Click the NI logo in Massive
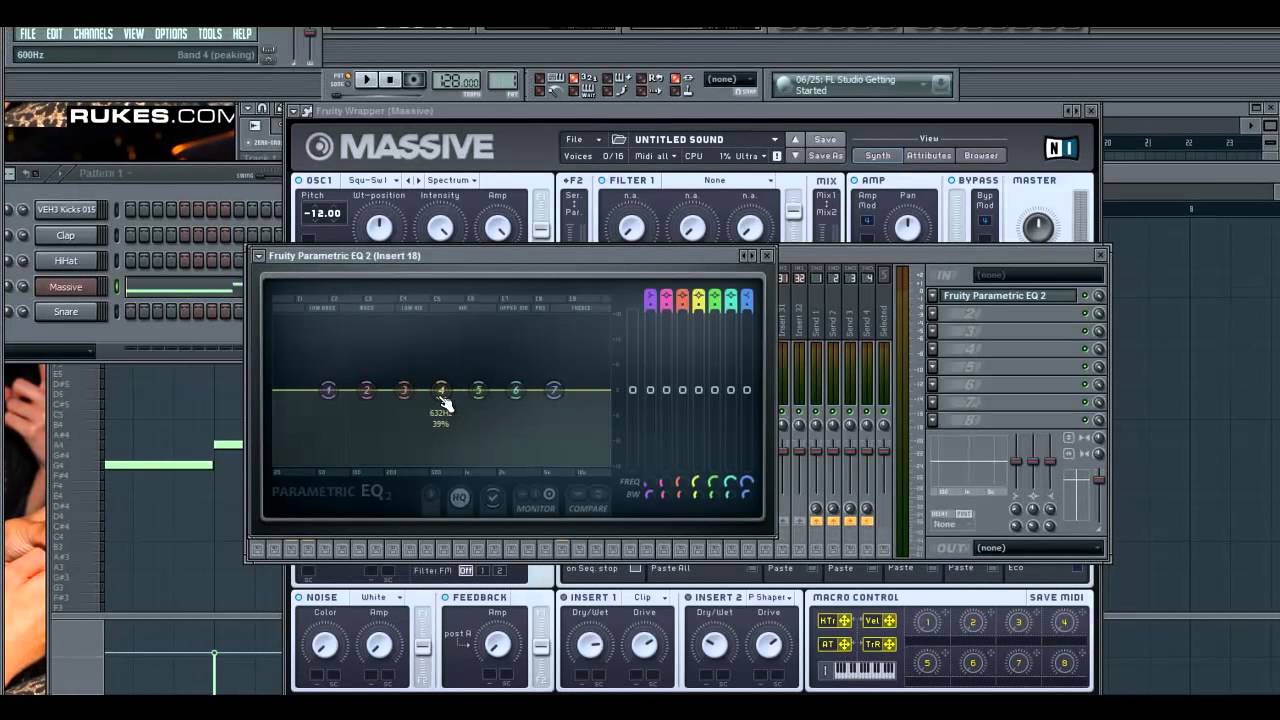 pyautogui.click(x=1061, y=148)
